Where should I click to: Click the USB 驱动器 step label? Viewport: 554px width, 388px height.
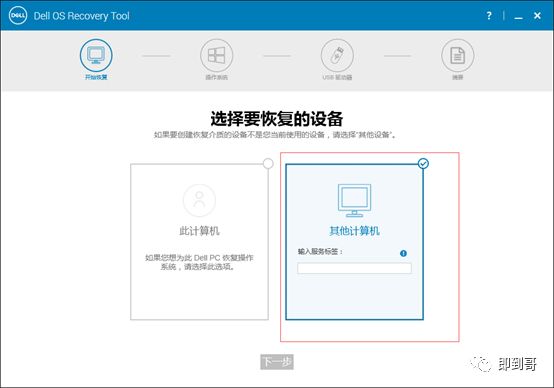point(337,77)
